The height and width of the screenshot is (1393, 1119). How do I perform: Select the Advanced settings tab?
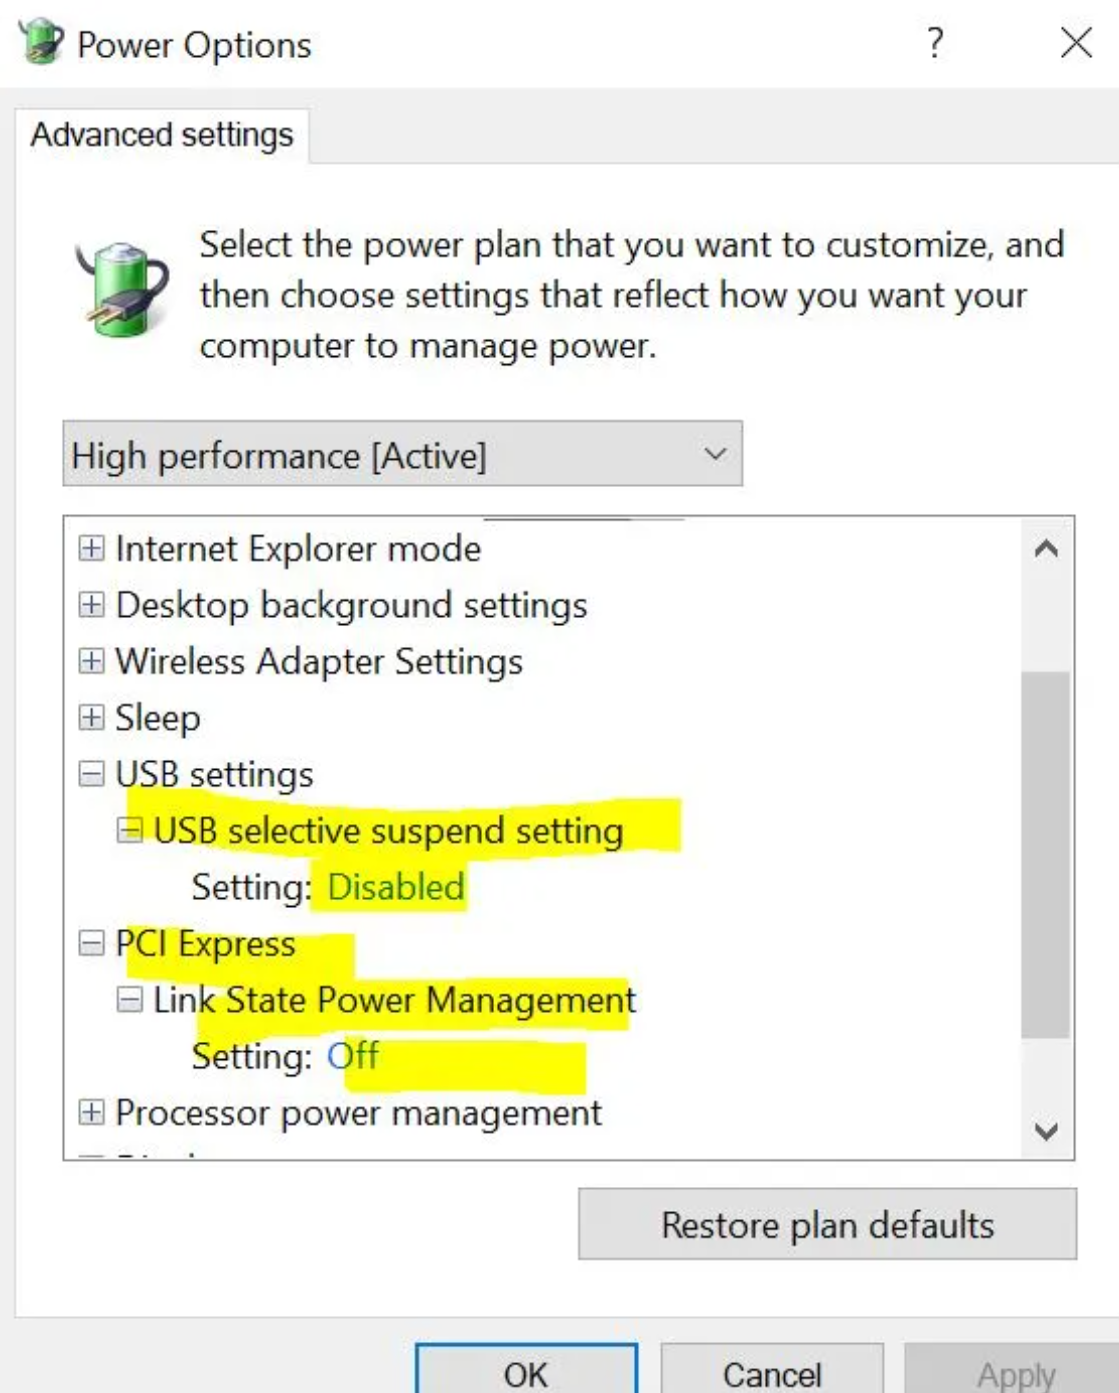tap(162, 135)
